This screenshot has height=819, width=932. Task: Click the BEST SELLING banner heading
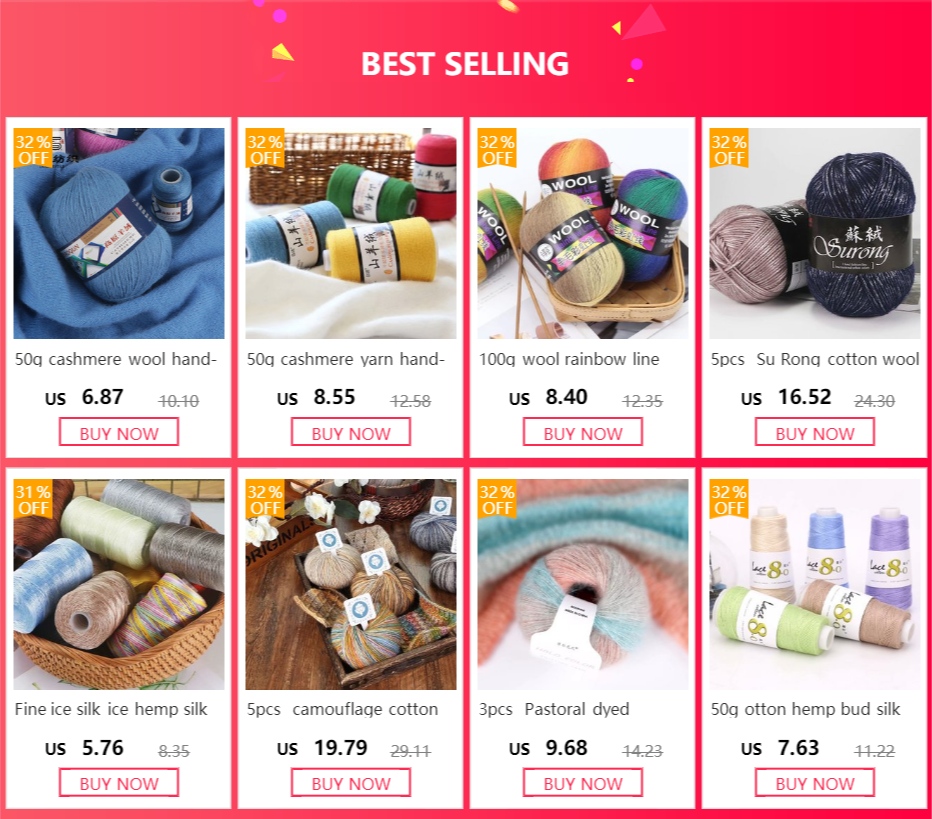click(x=465, y=64)
